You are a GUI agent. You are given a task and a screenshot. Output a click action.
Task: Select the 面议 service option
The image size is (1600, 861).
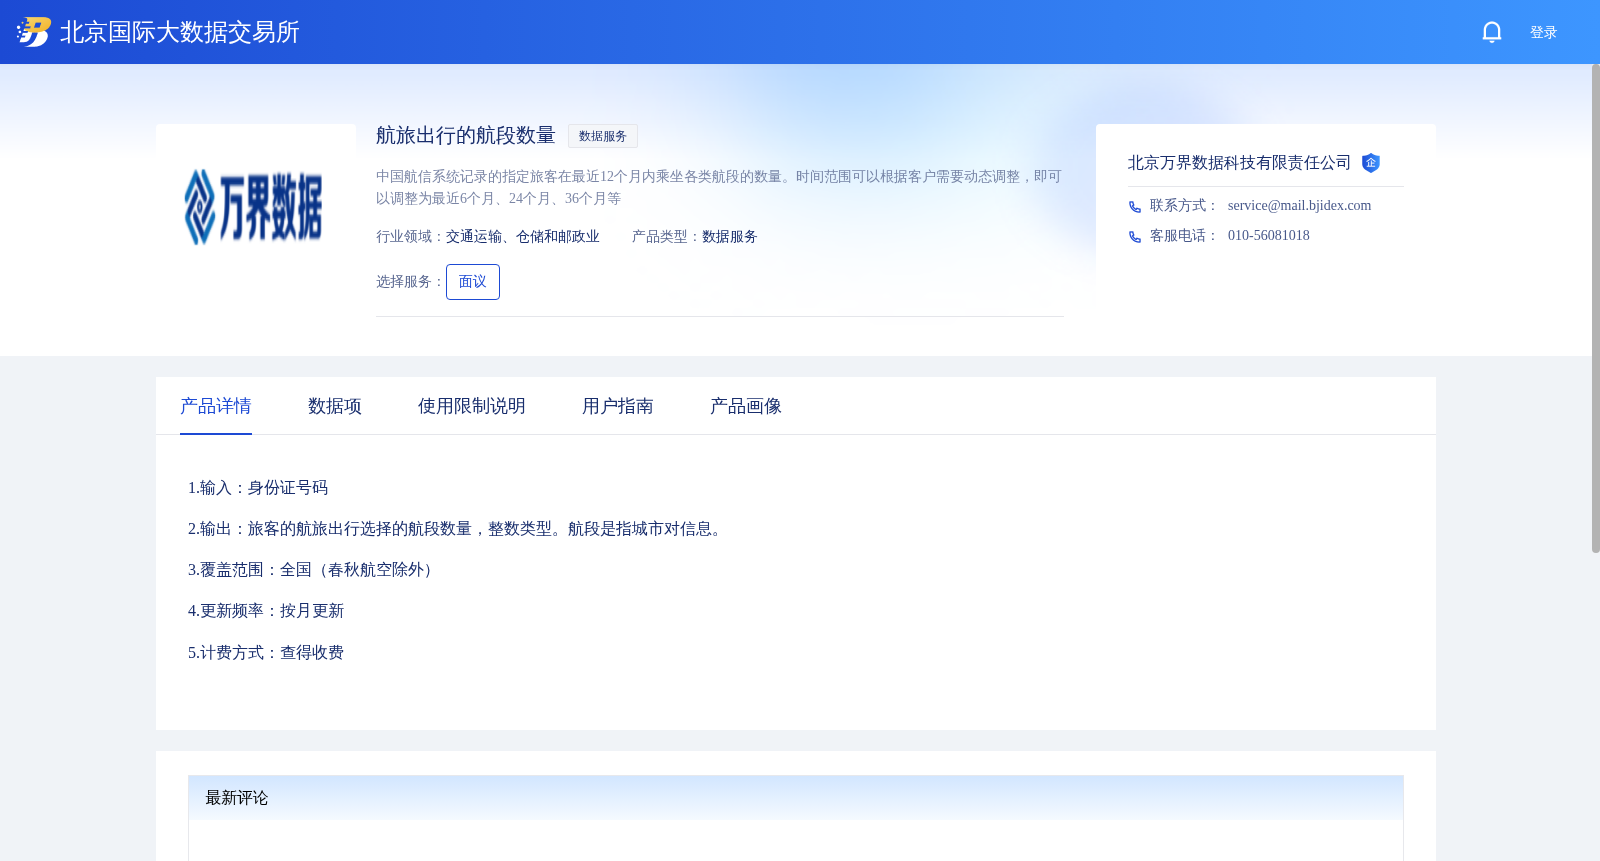(473, 282)
